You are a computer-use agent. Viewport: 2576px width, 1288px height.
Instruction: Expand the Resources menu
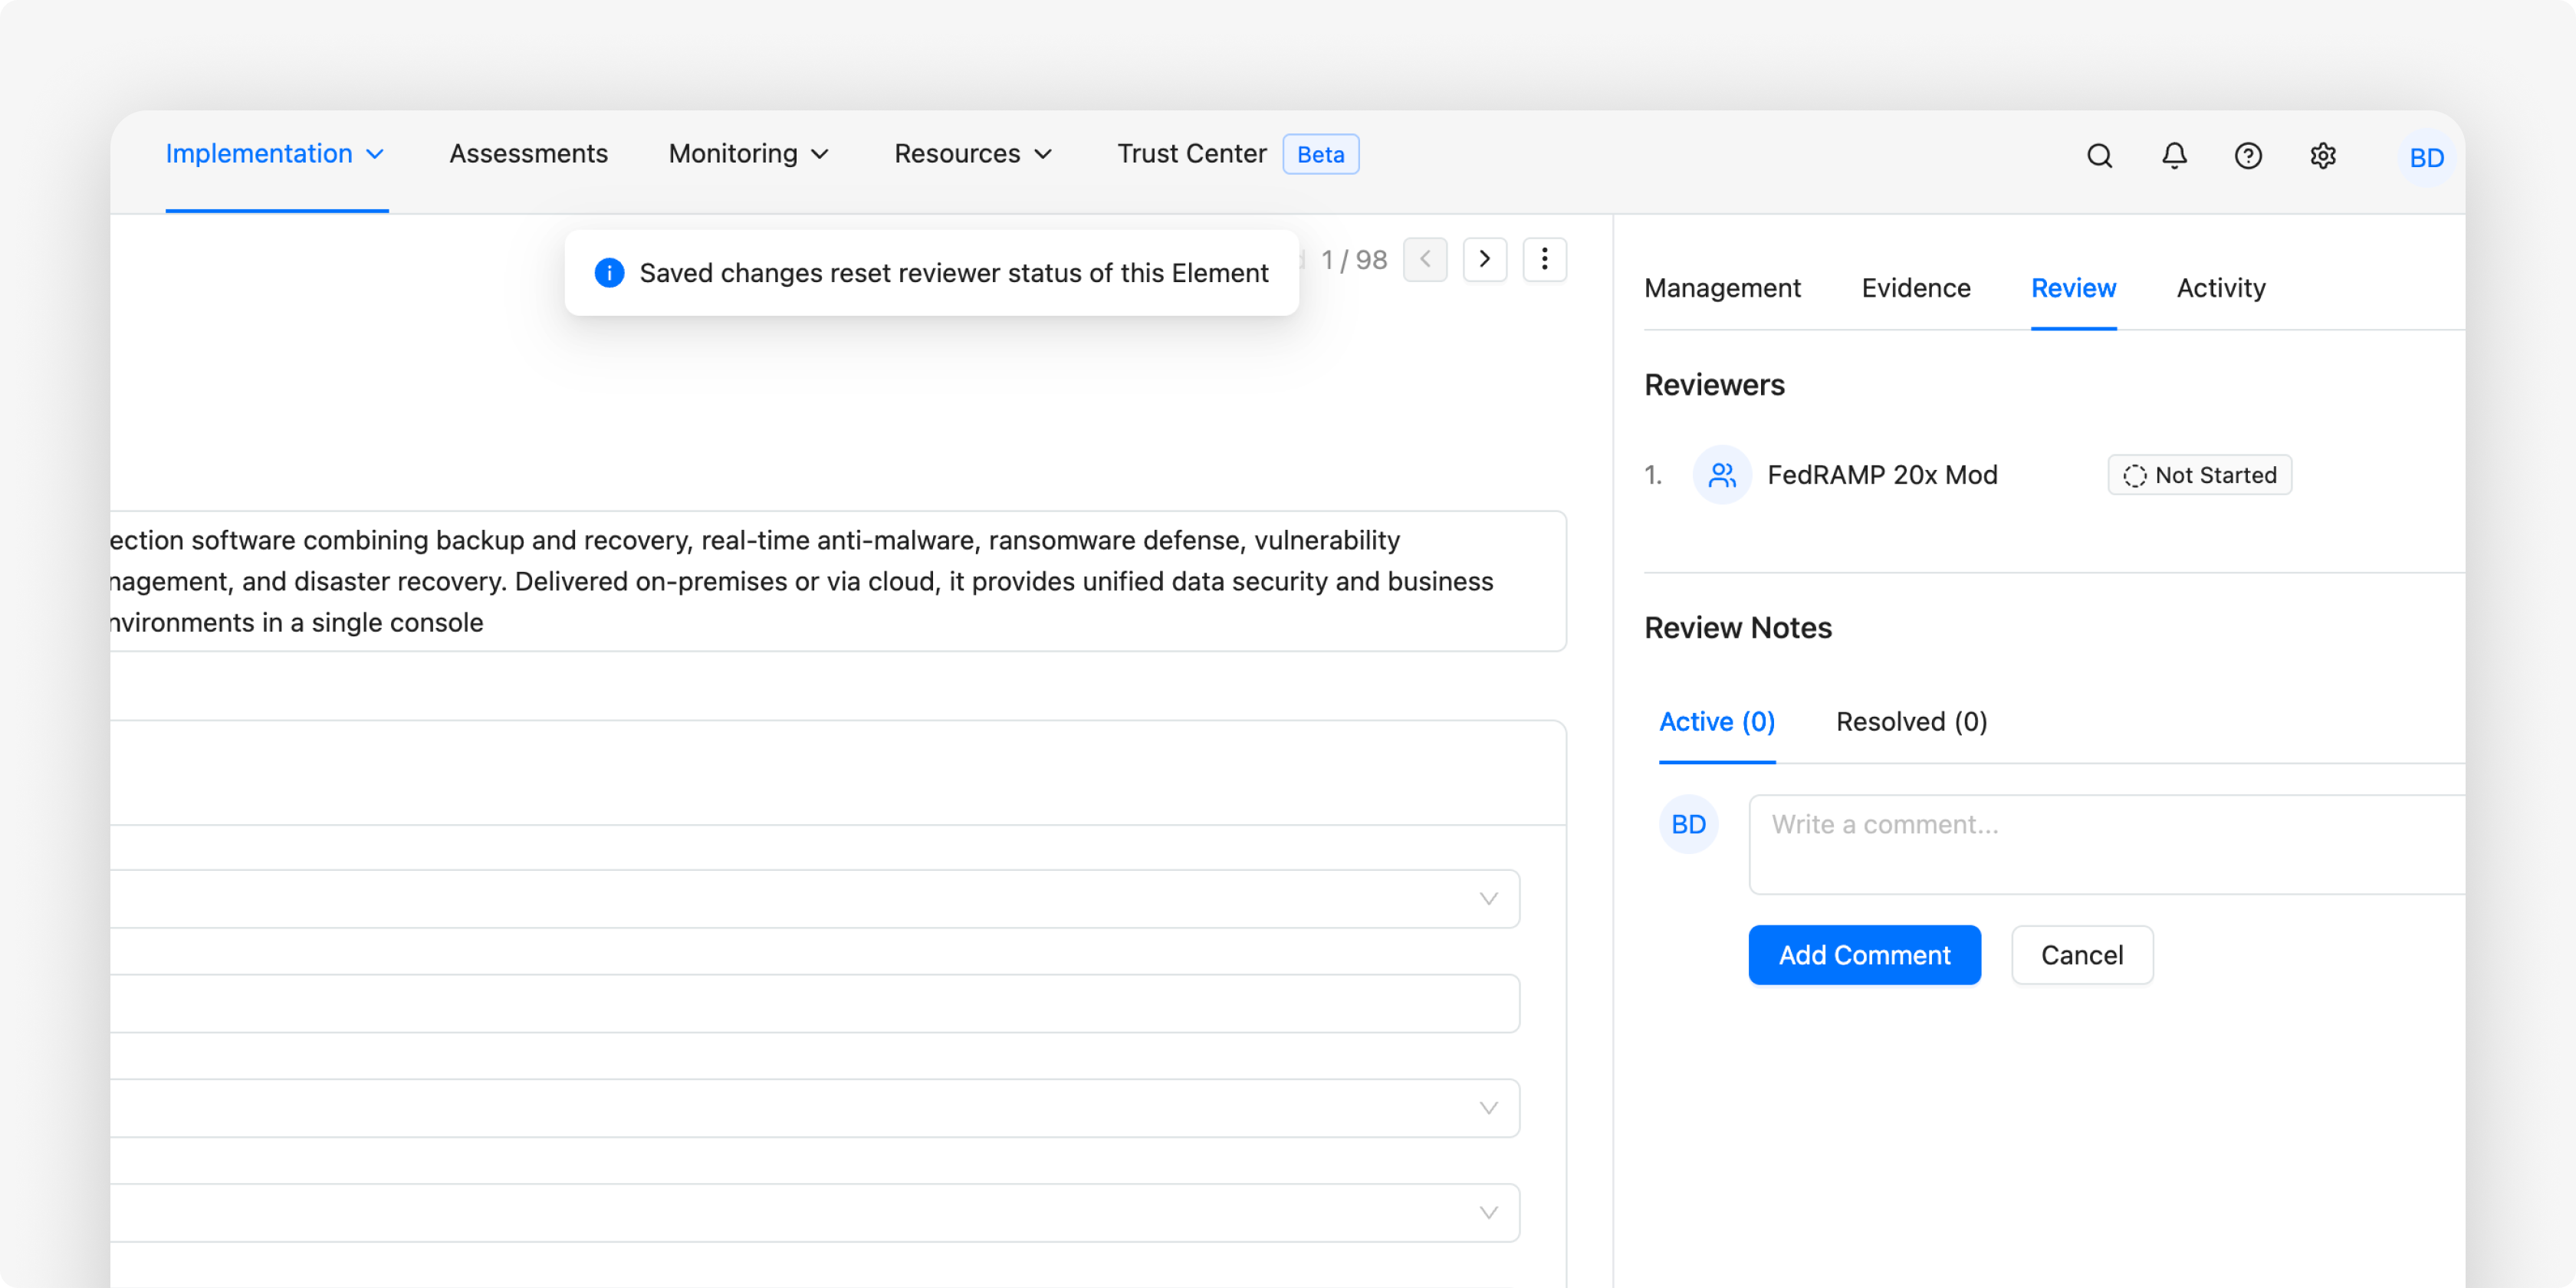point(974,154)
